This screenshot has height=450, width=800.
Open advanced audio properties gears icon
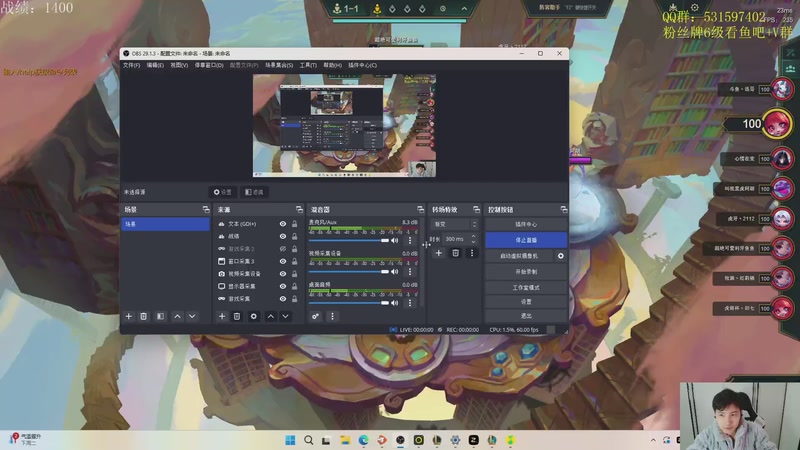315,316
